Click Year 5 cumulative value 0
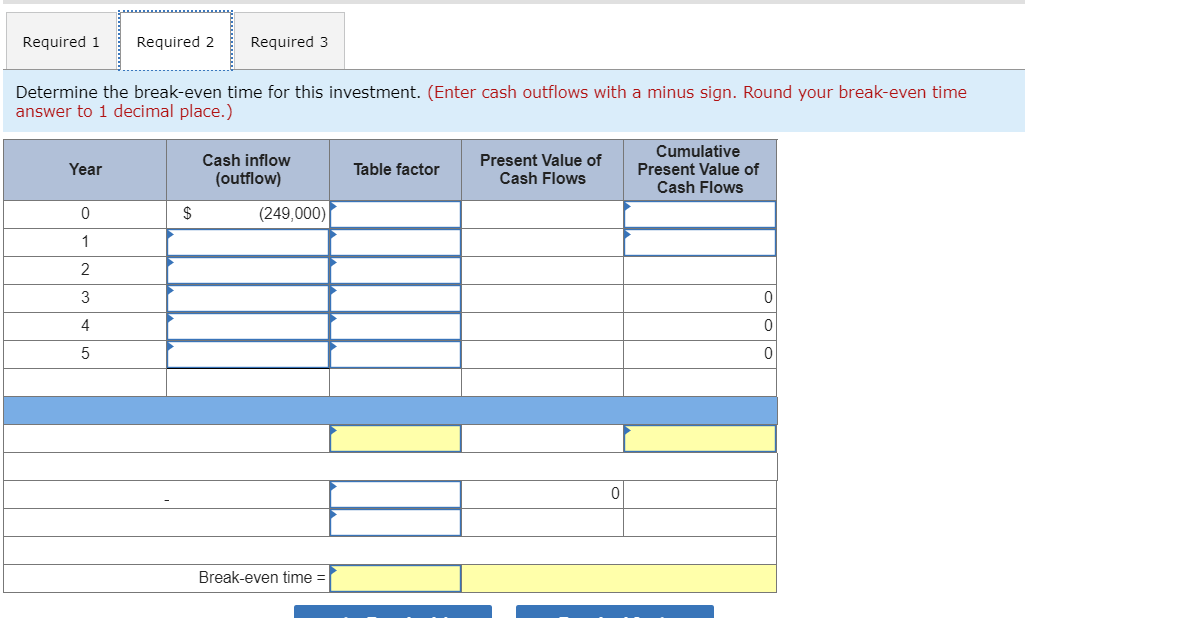This screenshot has height=618, width=1201. [x=767, y=354]
